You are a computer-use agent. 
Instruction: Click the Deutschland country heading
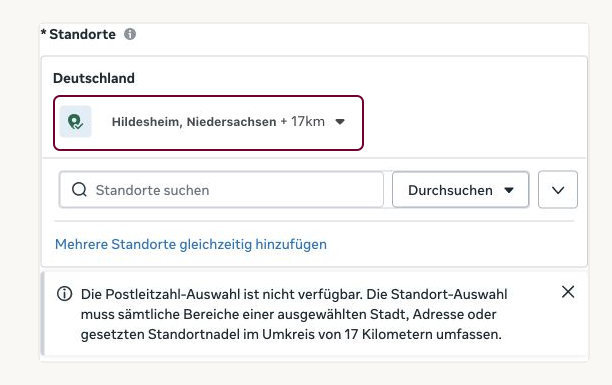[x=94, y=78]
